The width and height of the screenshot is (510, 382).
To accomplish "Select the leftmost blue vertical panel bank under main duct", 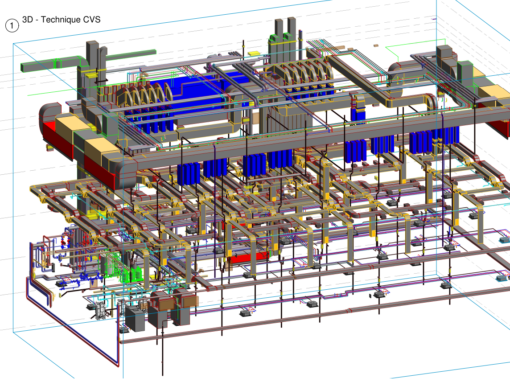I will [188, 173].
